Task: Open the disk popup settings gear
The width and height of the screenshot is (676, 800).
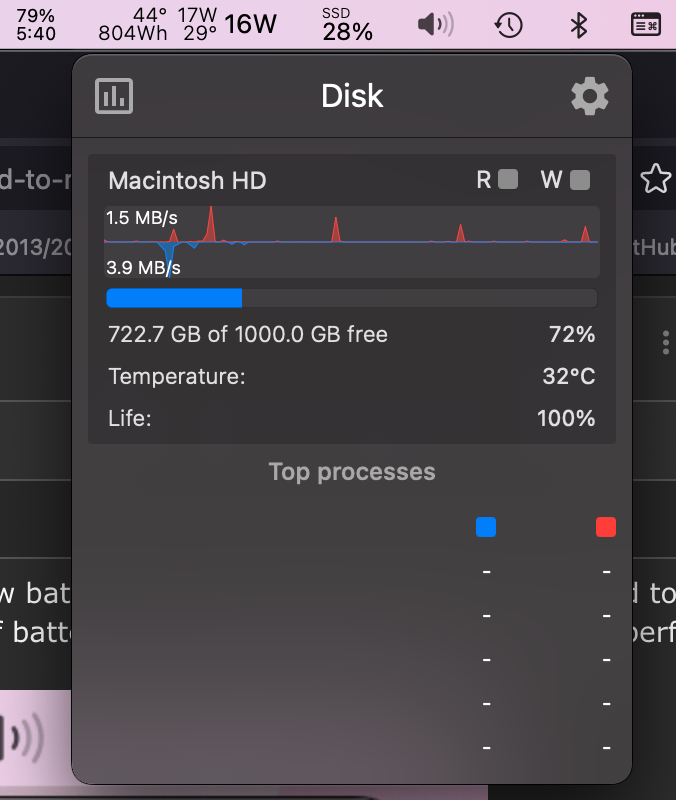Action: [589, 96]
